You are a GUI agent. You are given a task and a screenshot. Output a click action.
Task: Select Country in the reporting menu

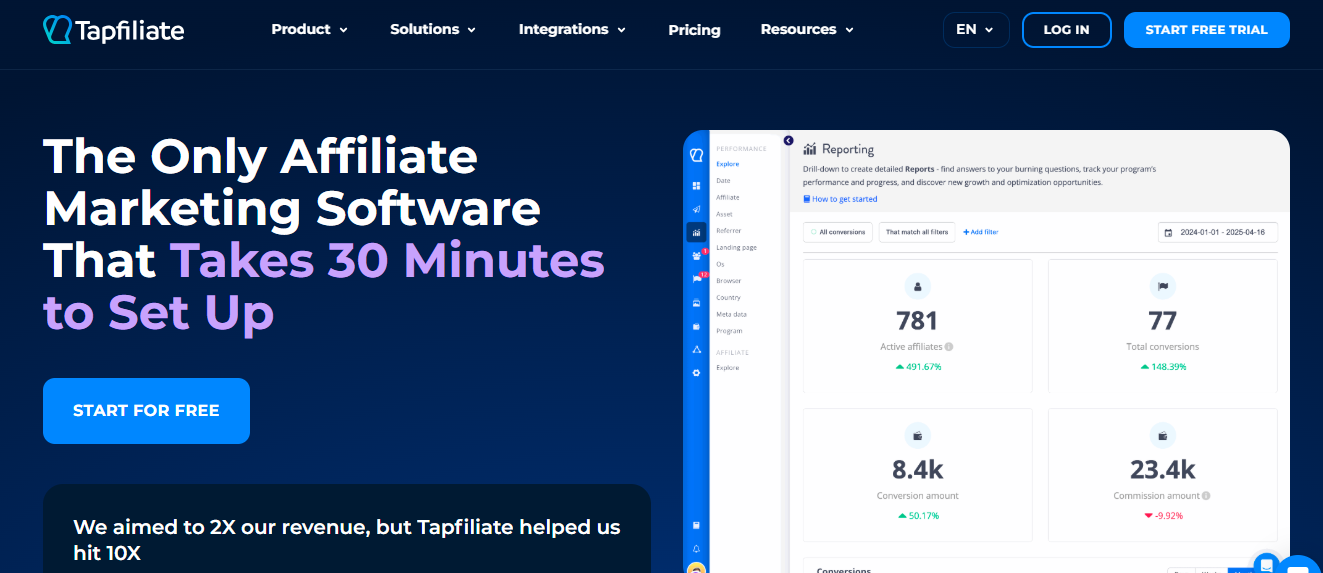click(728, 297)
